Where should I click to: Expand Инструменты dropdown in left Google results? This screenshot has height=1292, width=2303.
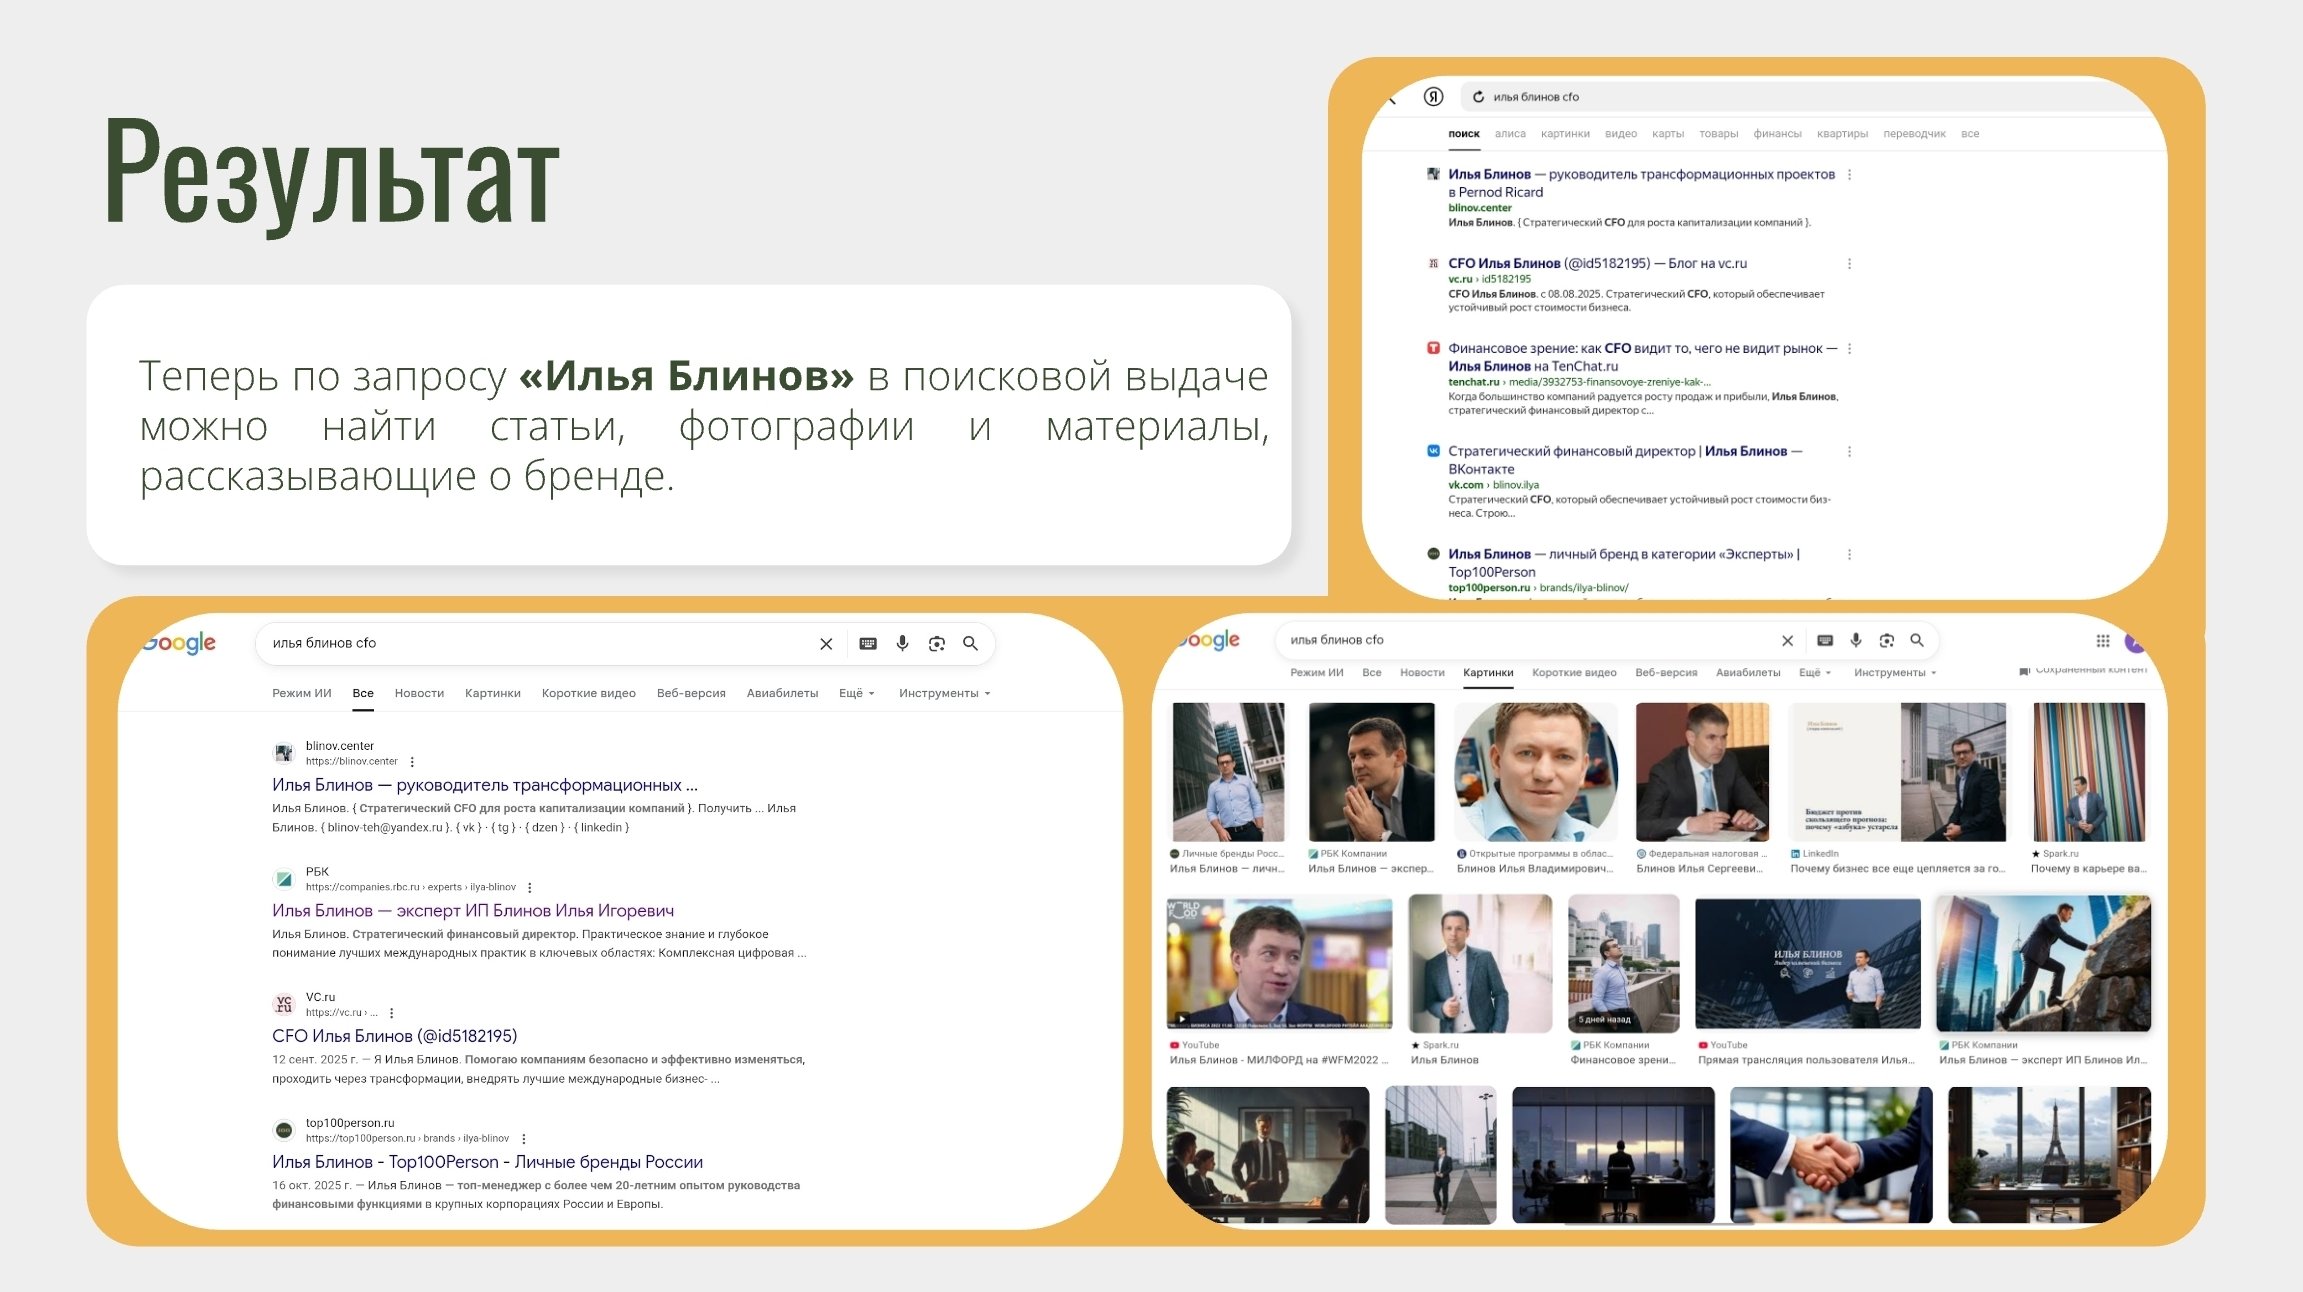944,693
